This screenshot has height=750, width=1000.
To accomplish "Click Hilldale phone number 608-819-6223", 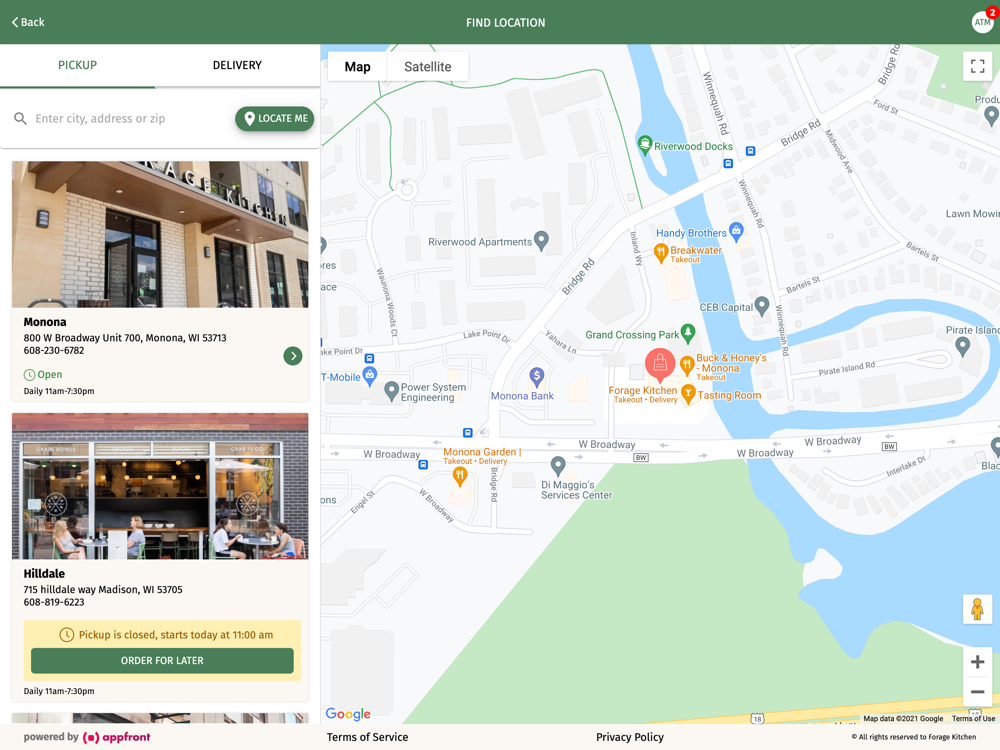I will coord(54,602).
